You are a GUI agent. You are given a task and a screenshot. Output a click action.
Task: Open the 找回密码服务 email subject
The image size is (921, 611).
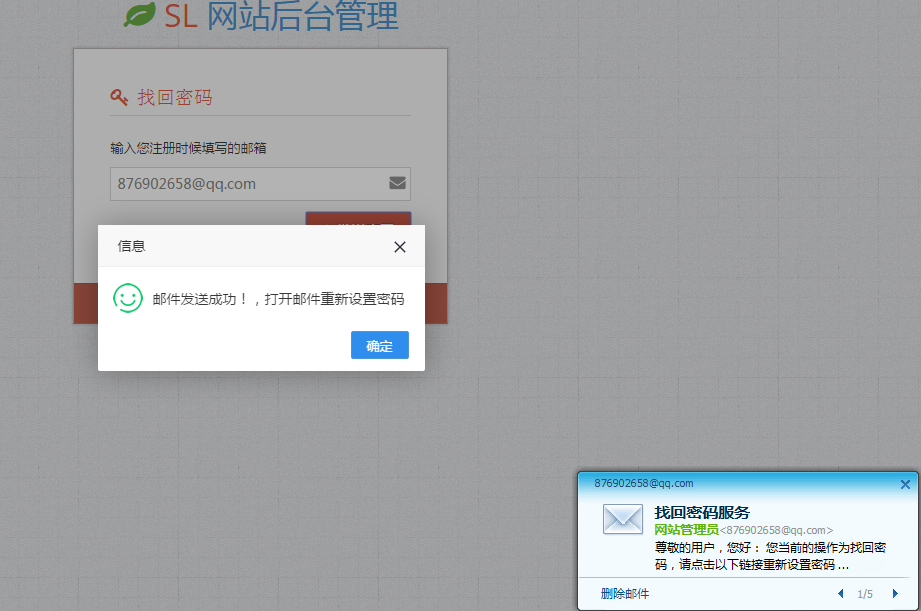pos(702,513)
